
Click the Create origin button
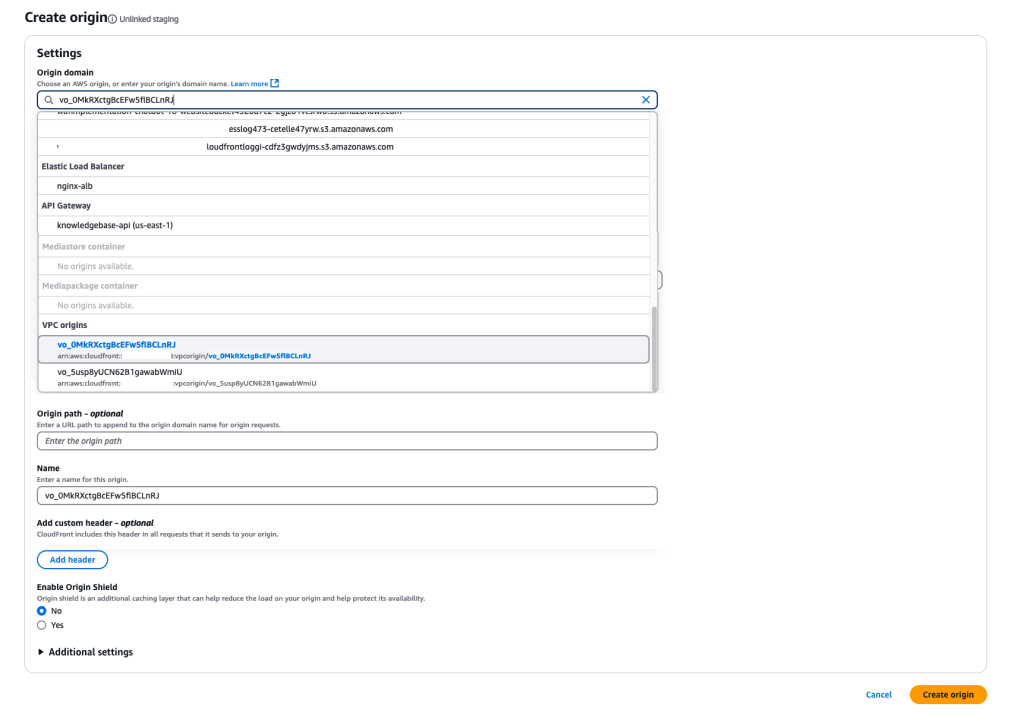[947, 694]
